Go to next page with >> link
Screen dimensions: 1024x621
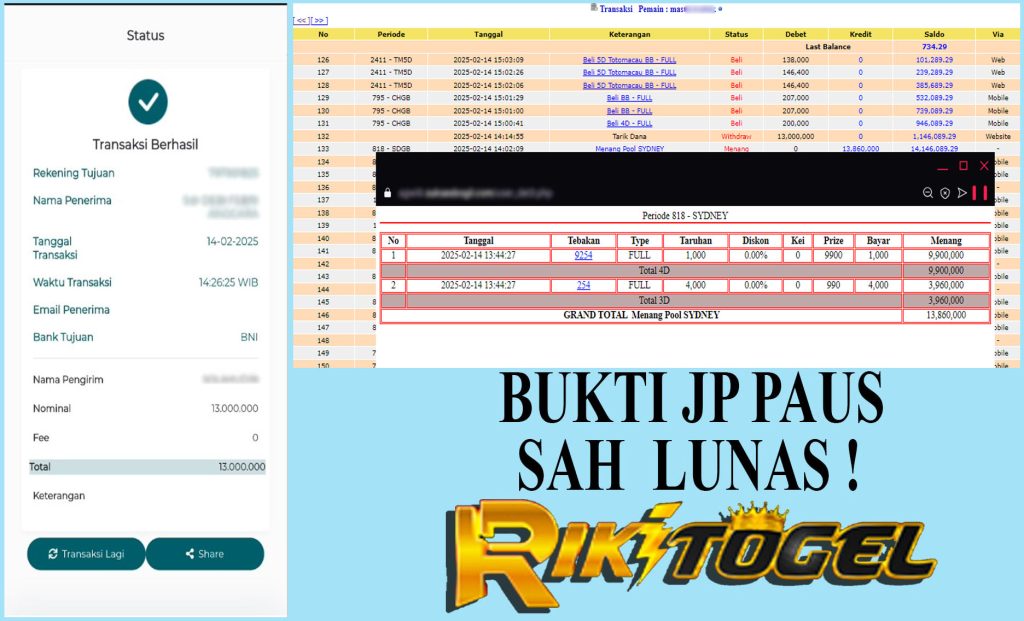(x=319, y=20)
